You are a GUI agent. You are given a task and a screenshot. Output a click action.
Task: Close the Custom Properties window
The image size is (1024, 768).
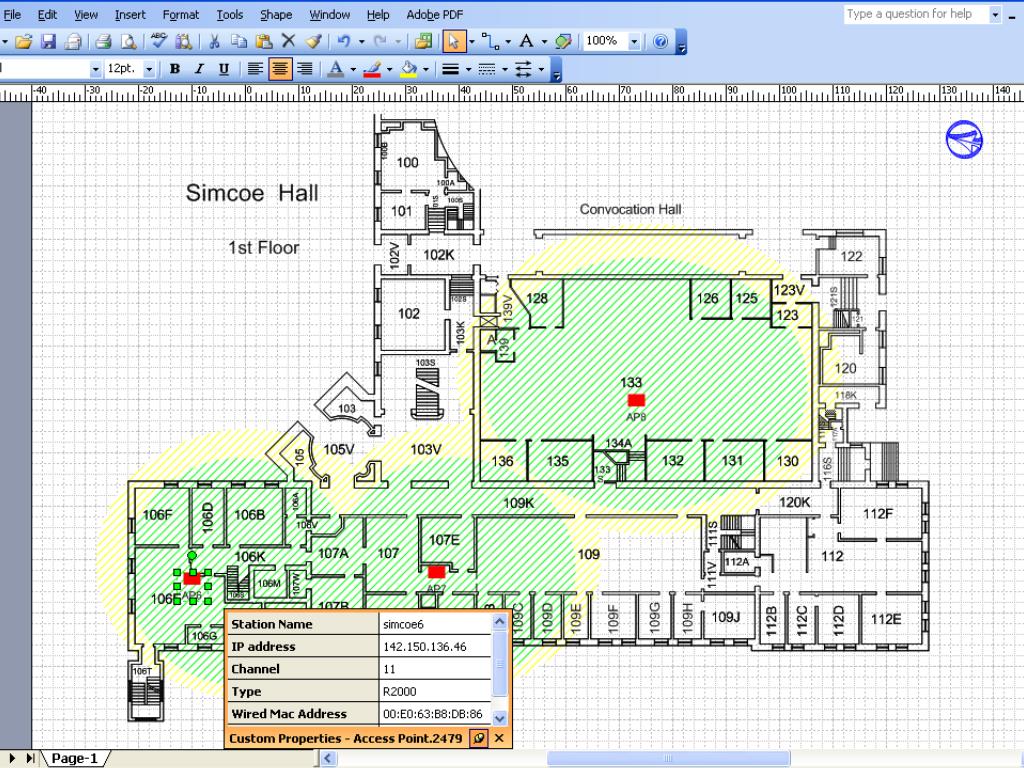click(x=500, y=739)
